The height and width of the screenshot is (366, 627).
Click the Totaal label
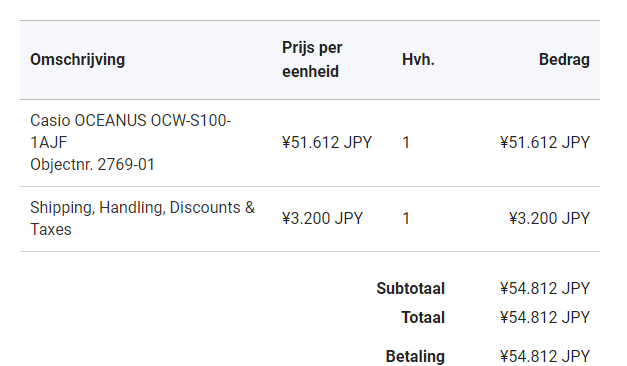(423, 317)
